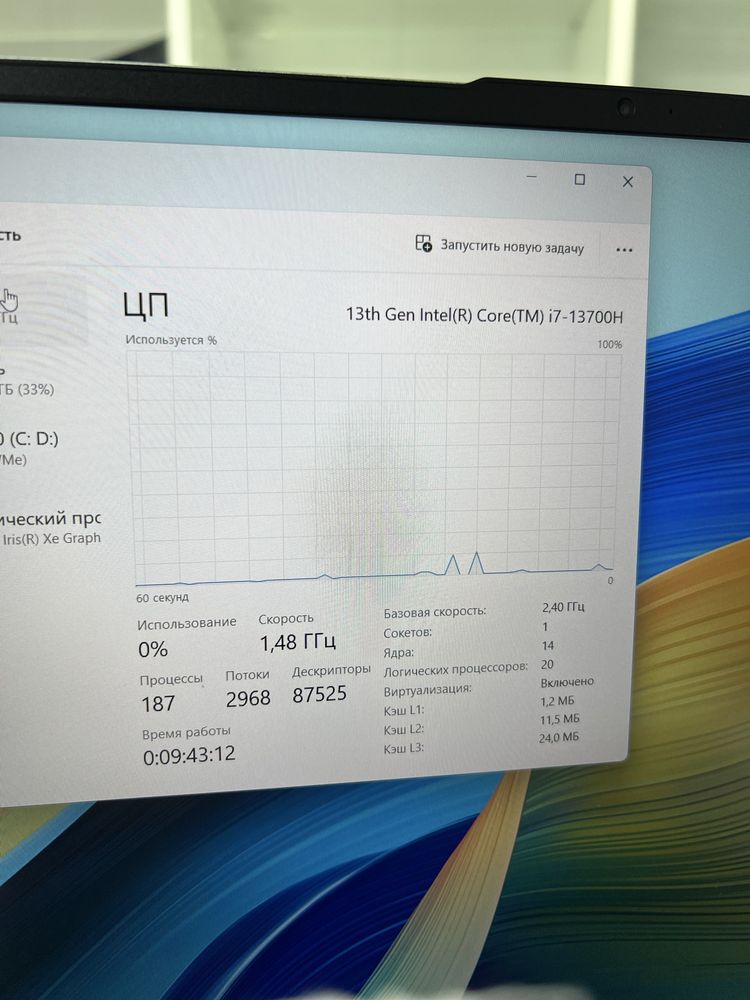750x1000 pixels.
Task: Click the 60 секунд label
Action: [162, 598]
